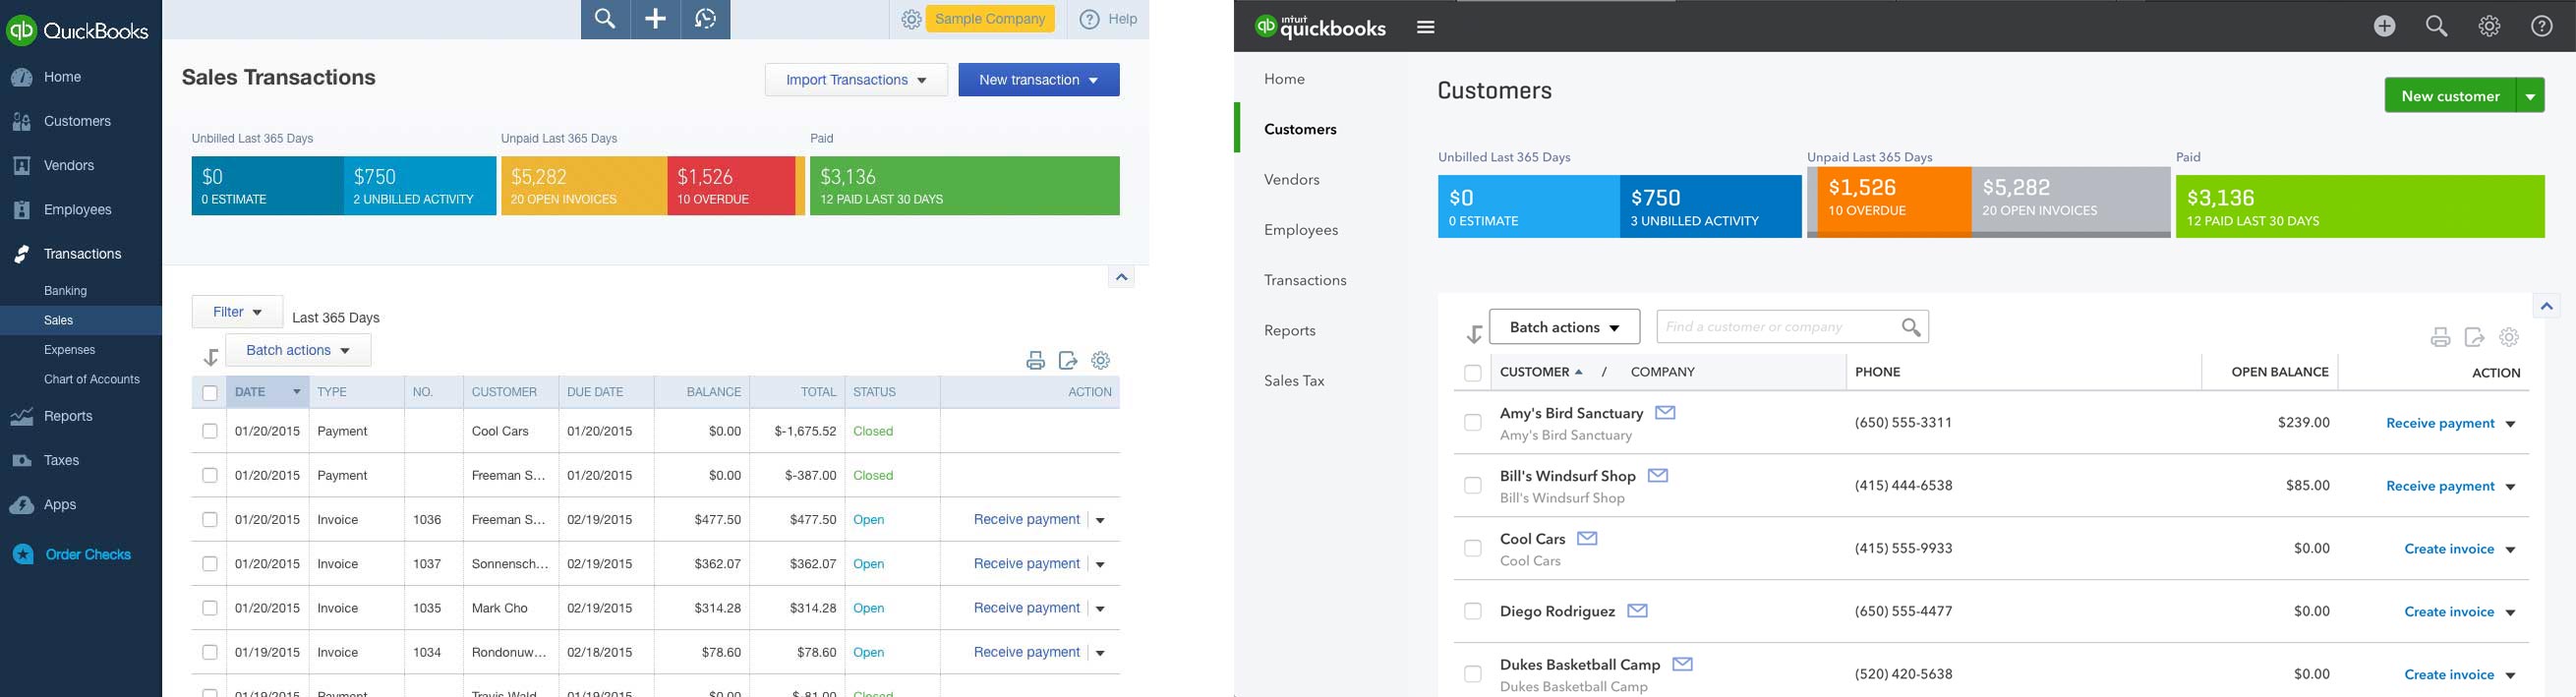Click Receive payment for Bill's Windsurf Shop
Viewport: 2576px width, 697px height.
coord(2440,486)
